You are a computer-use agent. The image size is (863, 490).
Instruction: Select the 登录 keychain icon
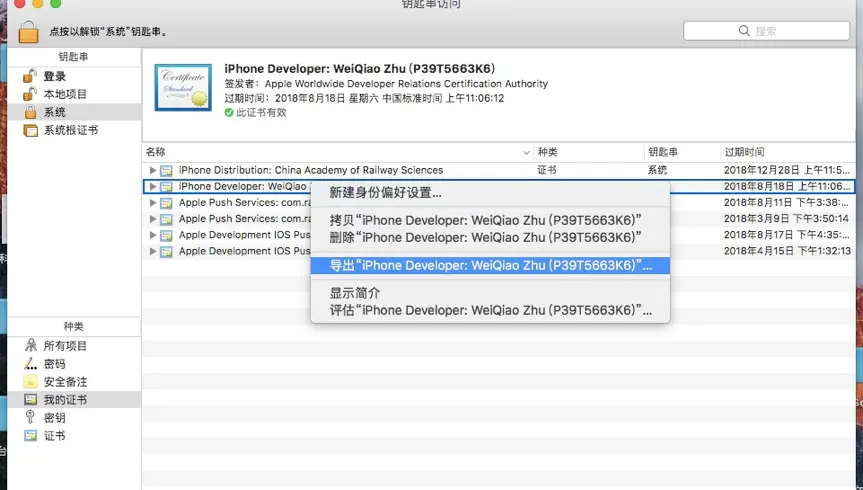30,76
